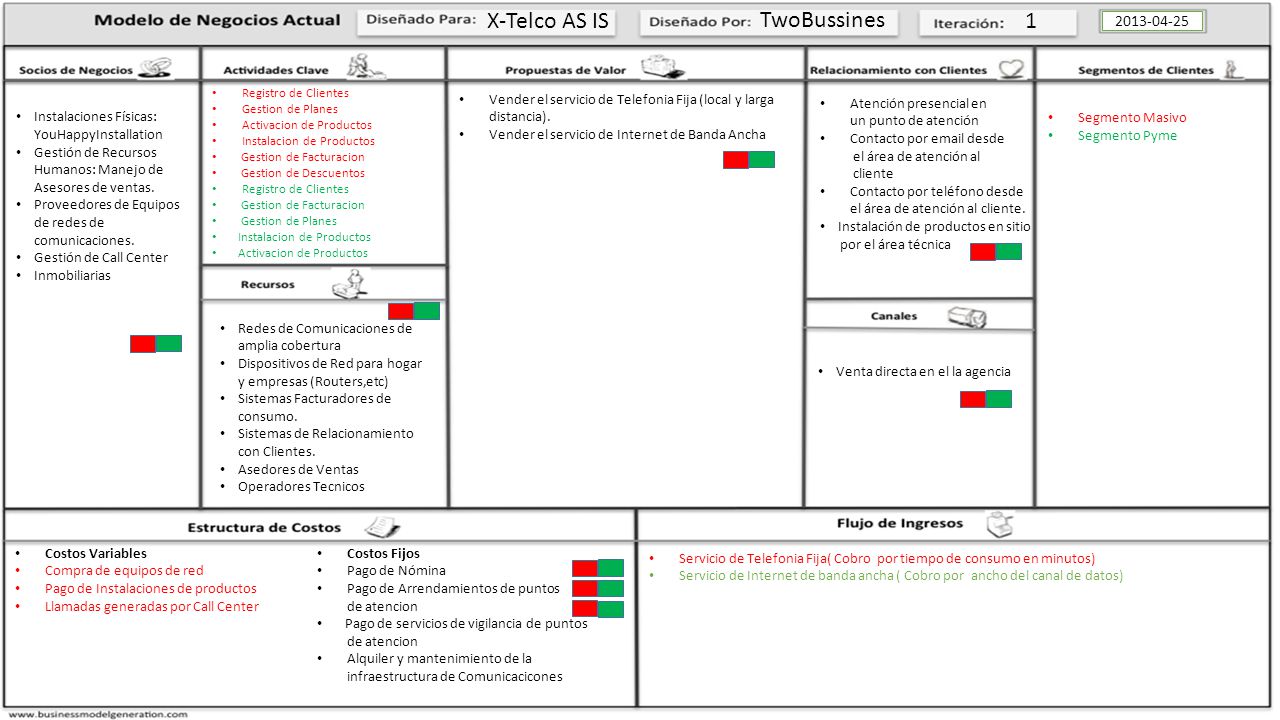This screenshot has height=720, width=1280.
Task: Click green 'Servicio de Internet de banda ancha' line
Action: click(901, 576)
